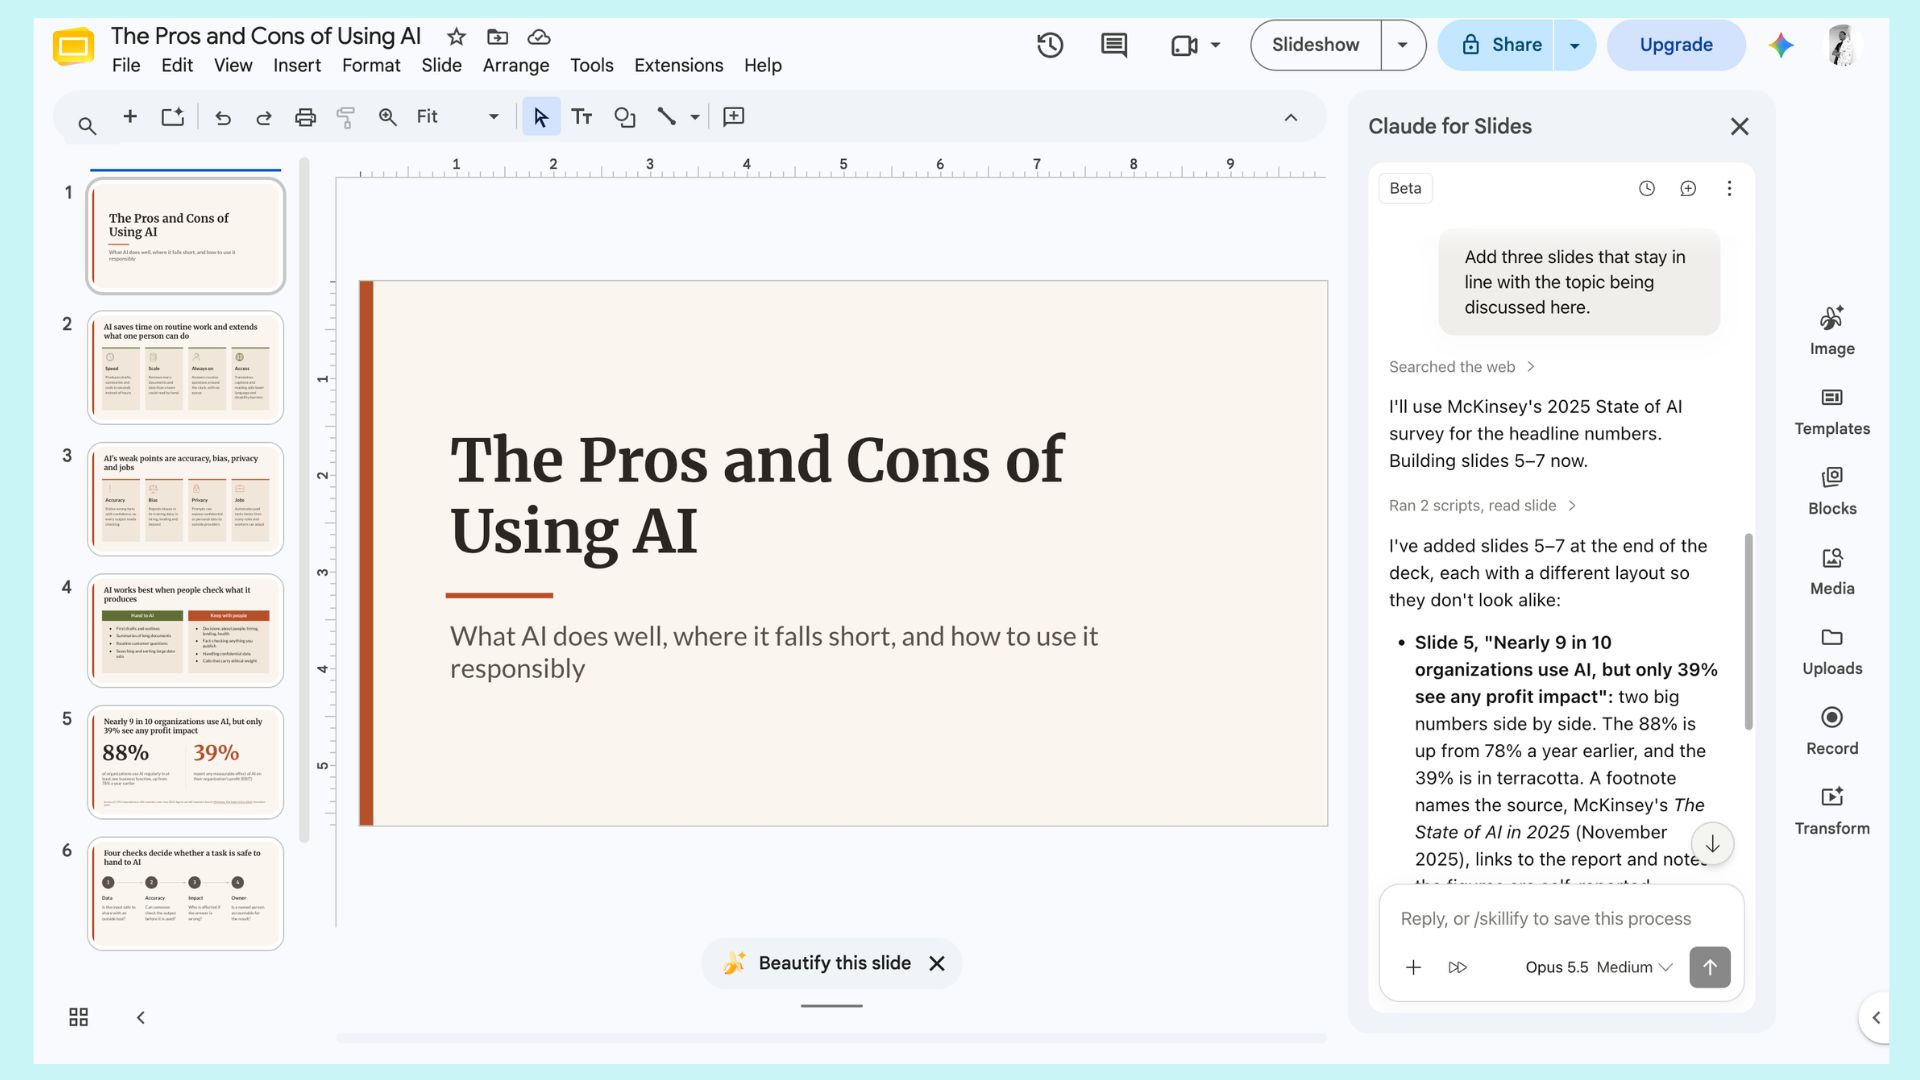Open the Image sidebar tool
The height and width of the screenshot is (1080, 1920).
[1832, 331]
